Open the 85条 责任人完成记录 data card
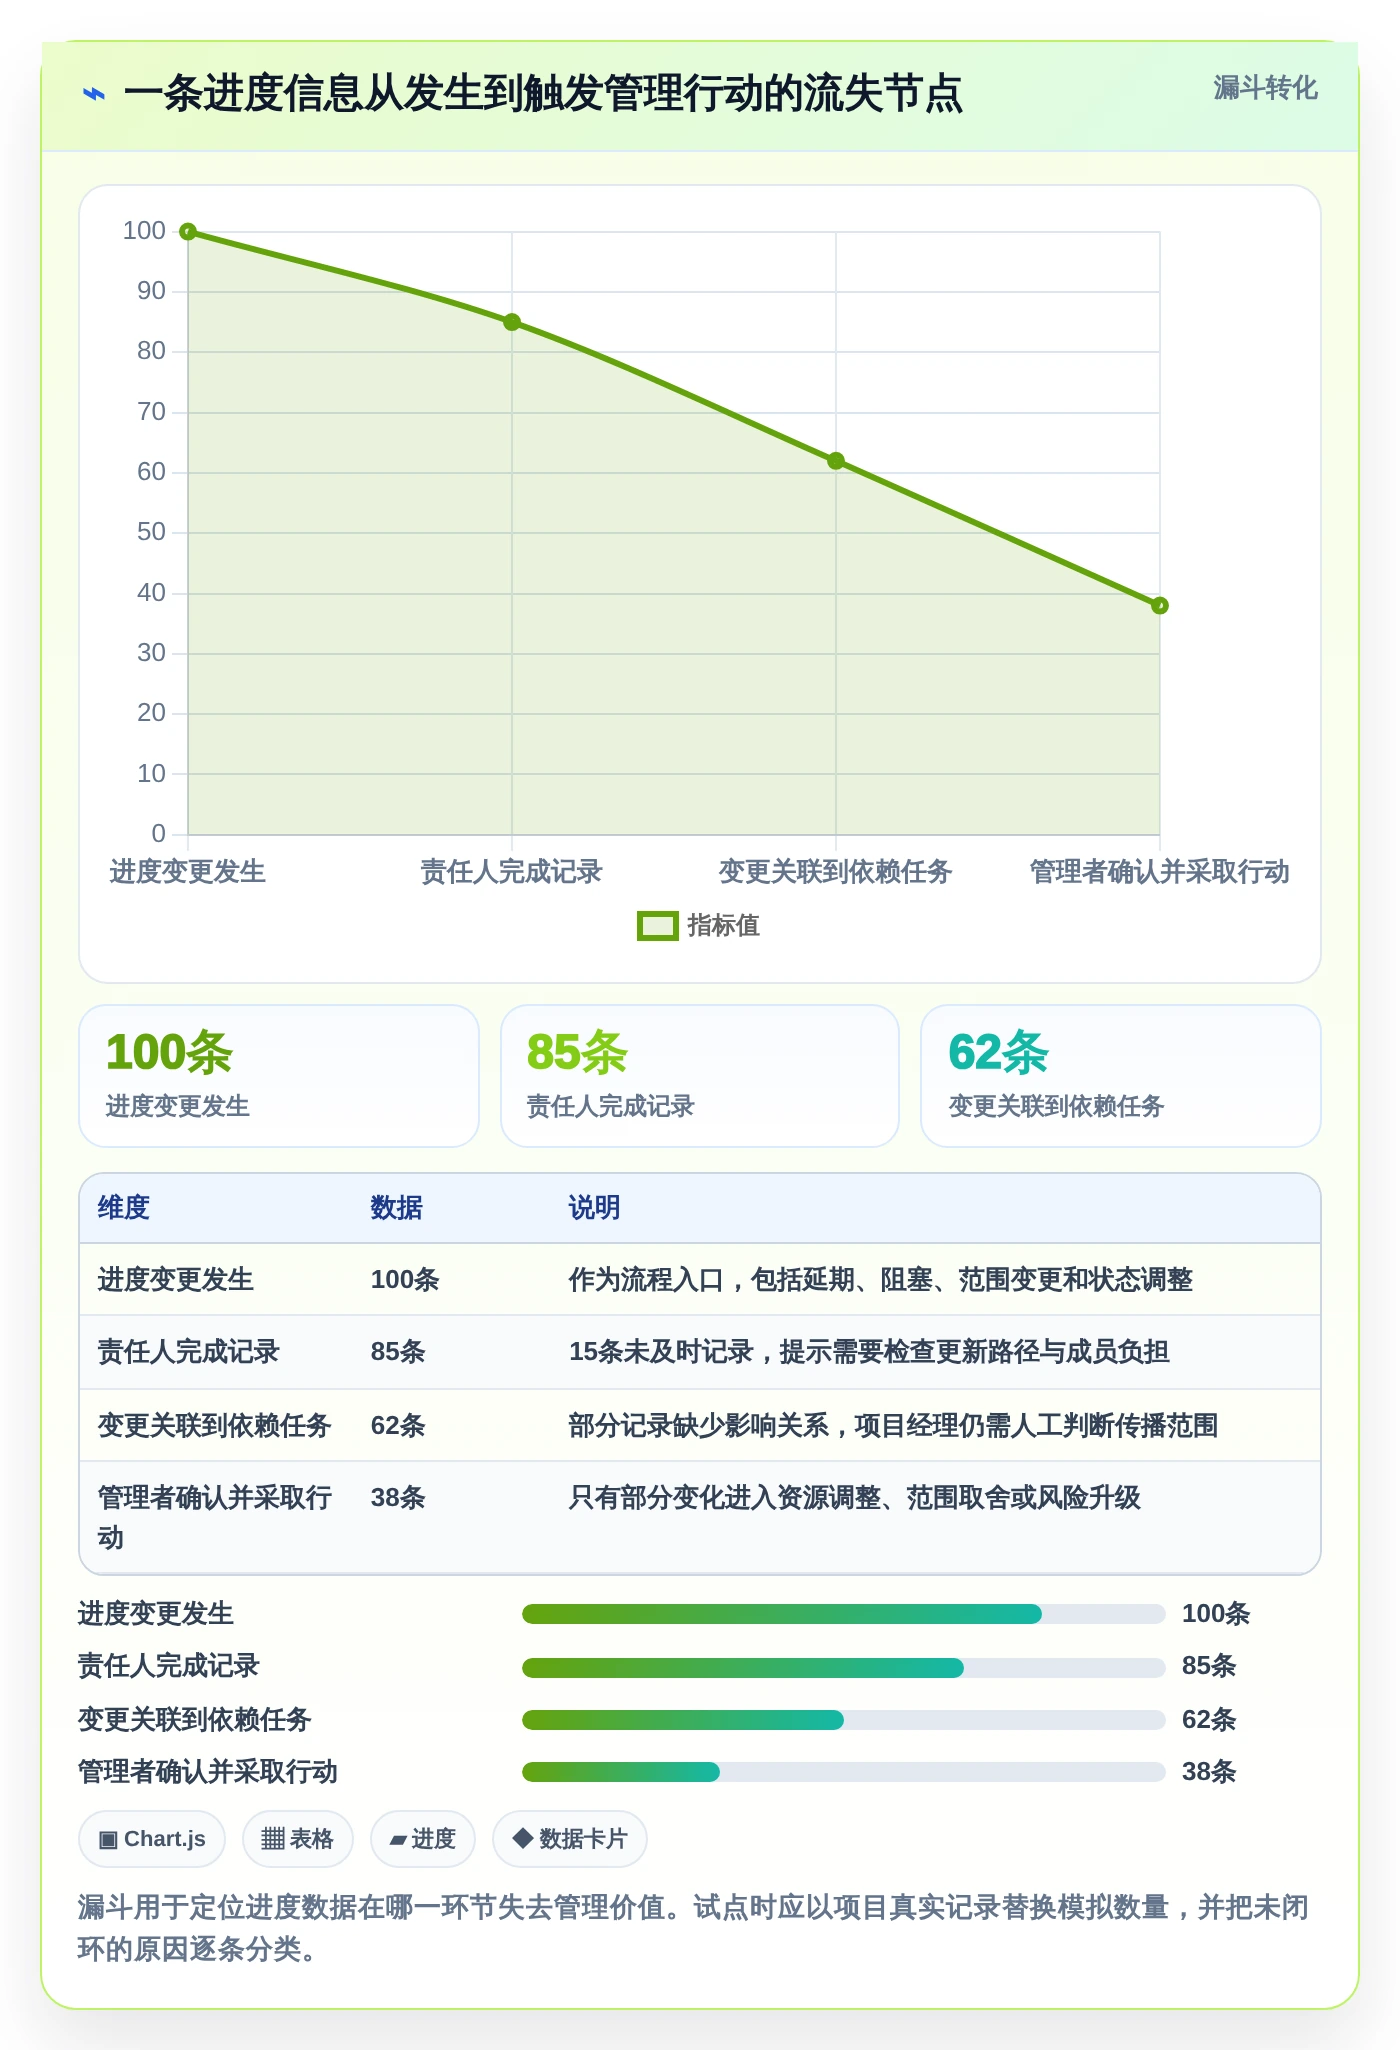 pyautogui.click(x=700, y=1076)
